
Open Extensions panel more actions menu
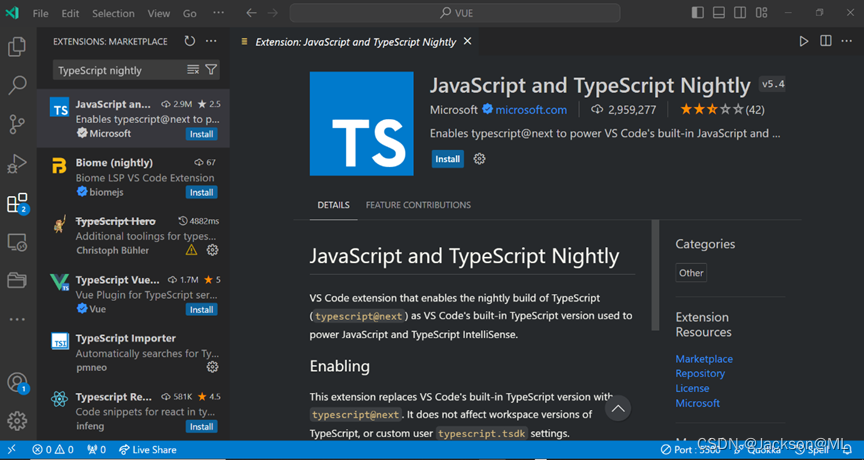coord(211,41)
